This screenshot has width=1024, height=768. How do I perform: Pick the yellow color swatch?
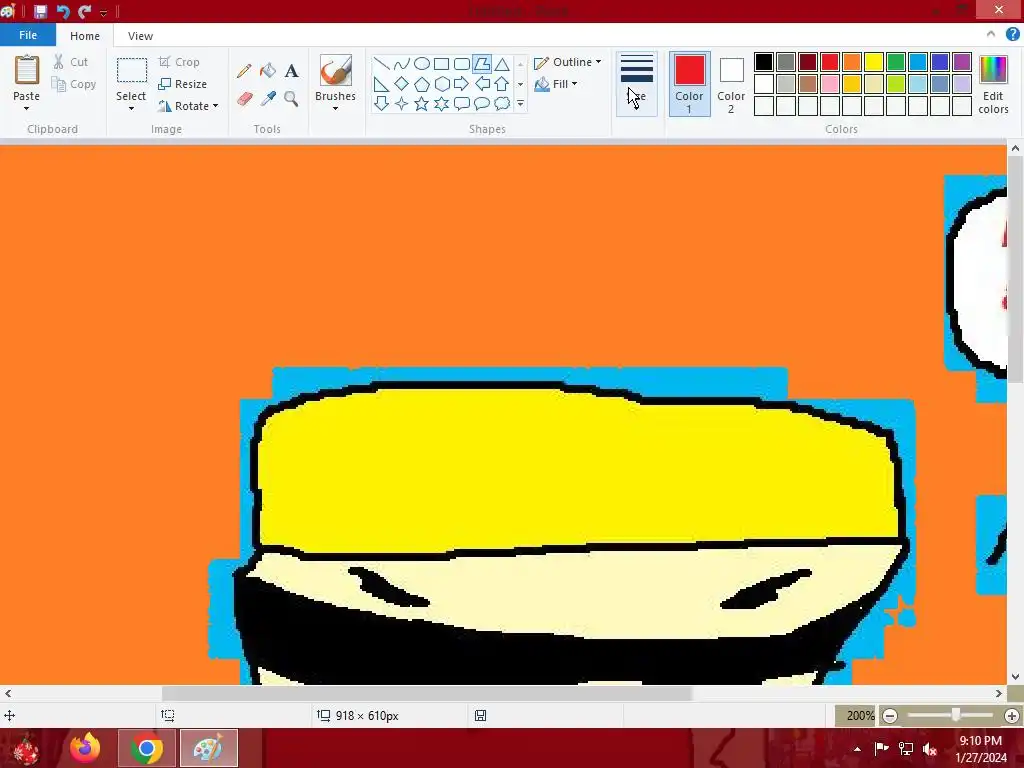(873, 62)
